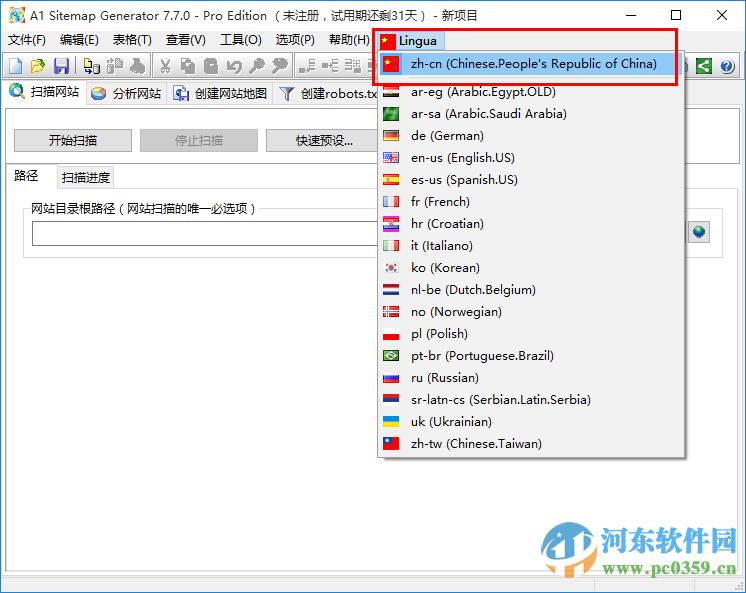
Task: Click the Cut scissors toolbar icon
Action: 165,66
